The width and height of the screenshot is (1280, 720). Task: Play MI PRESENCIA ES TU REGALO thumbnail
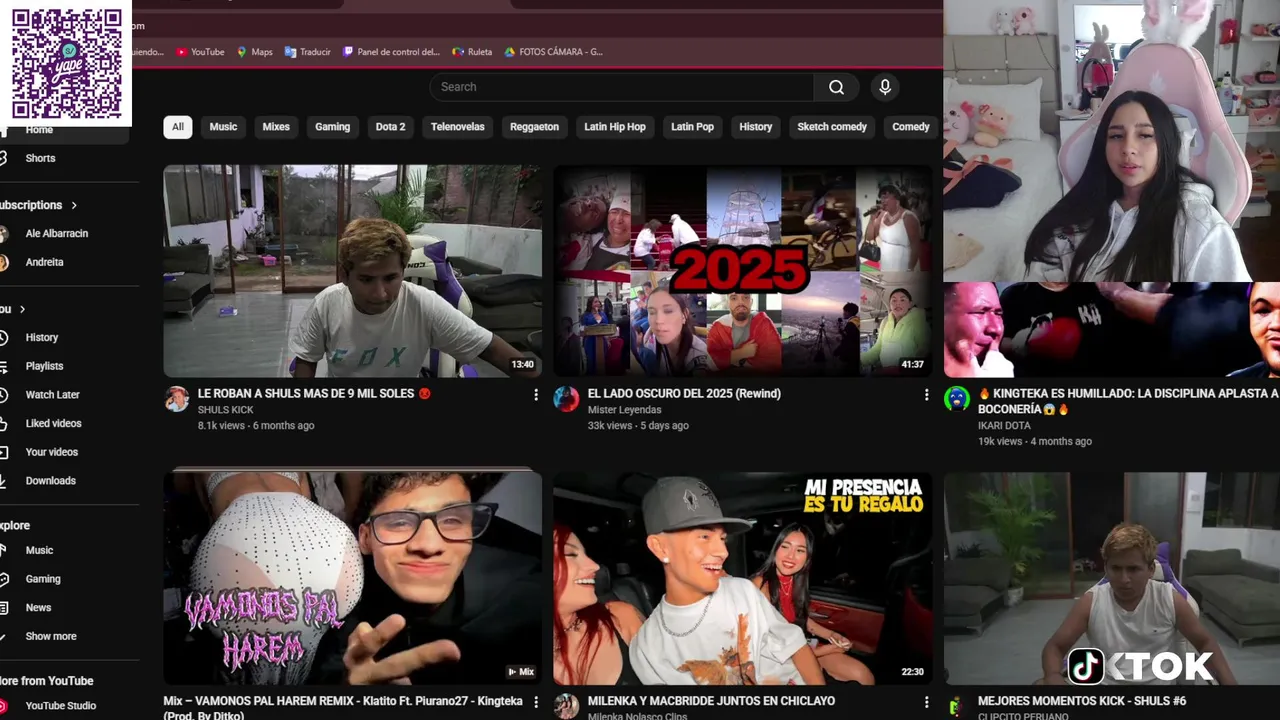click(743, 578)
